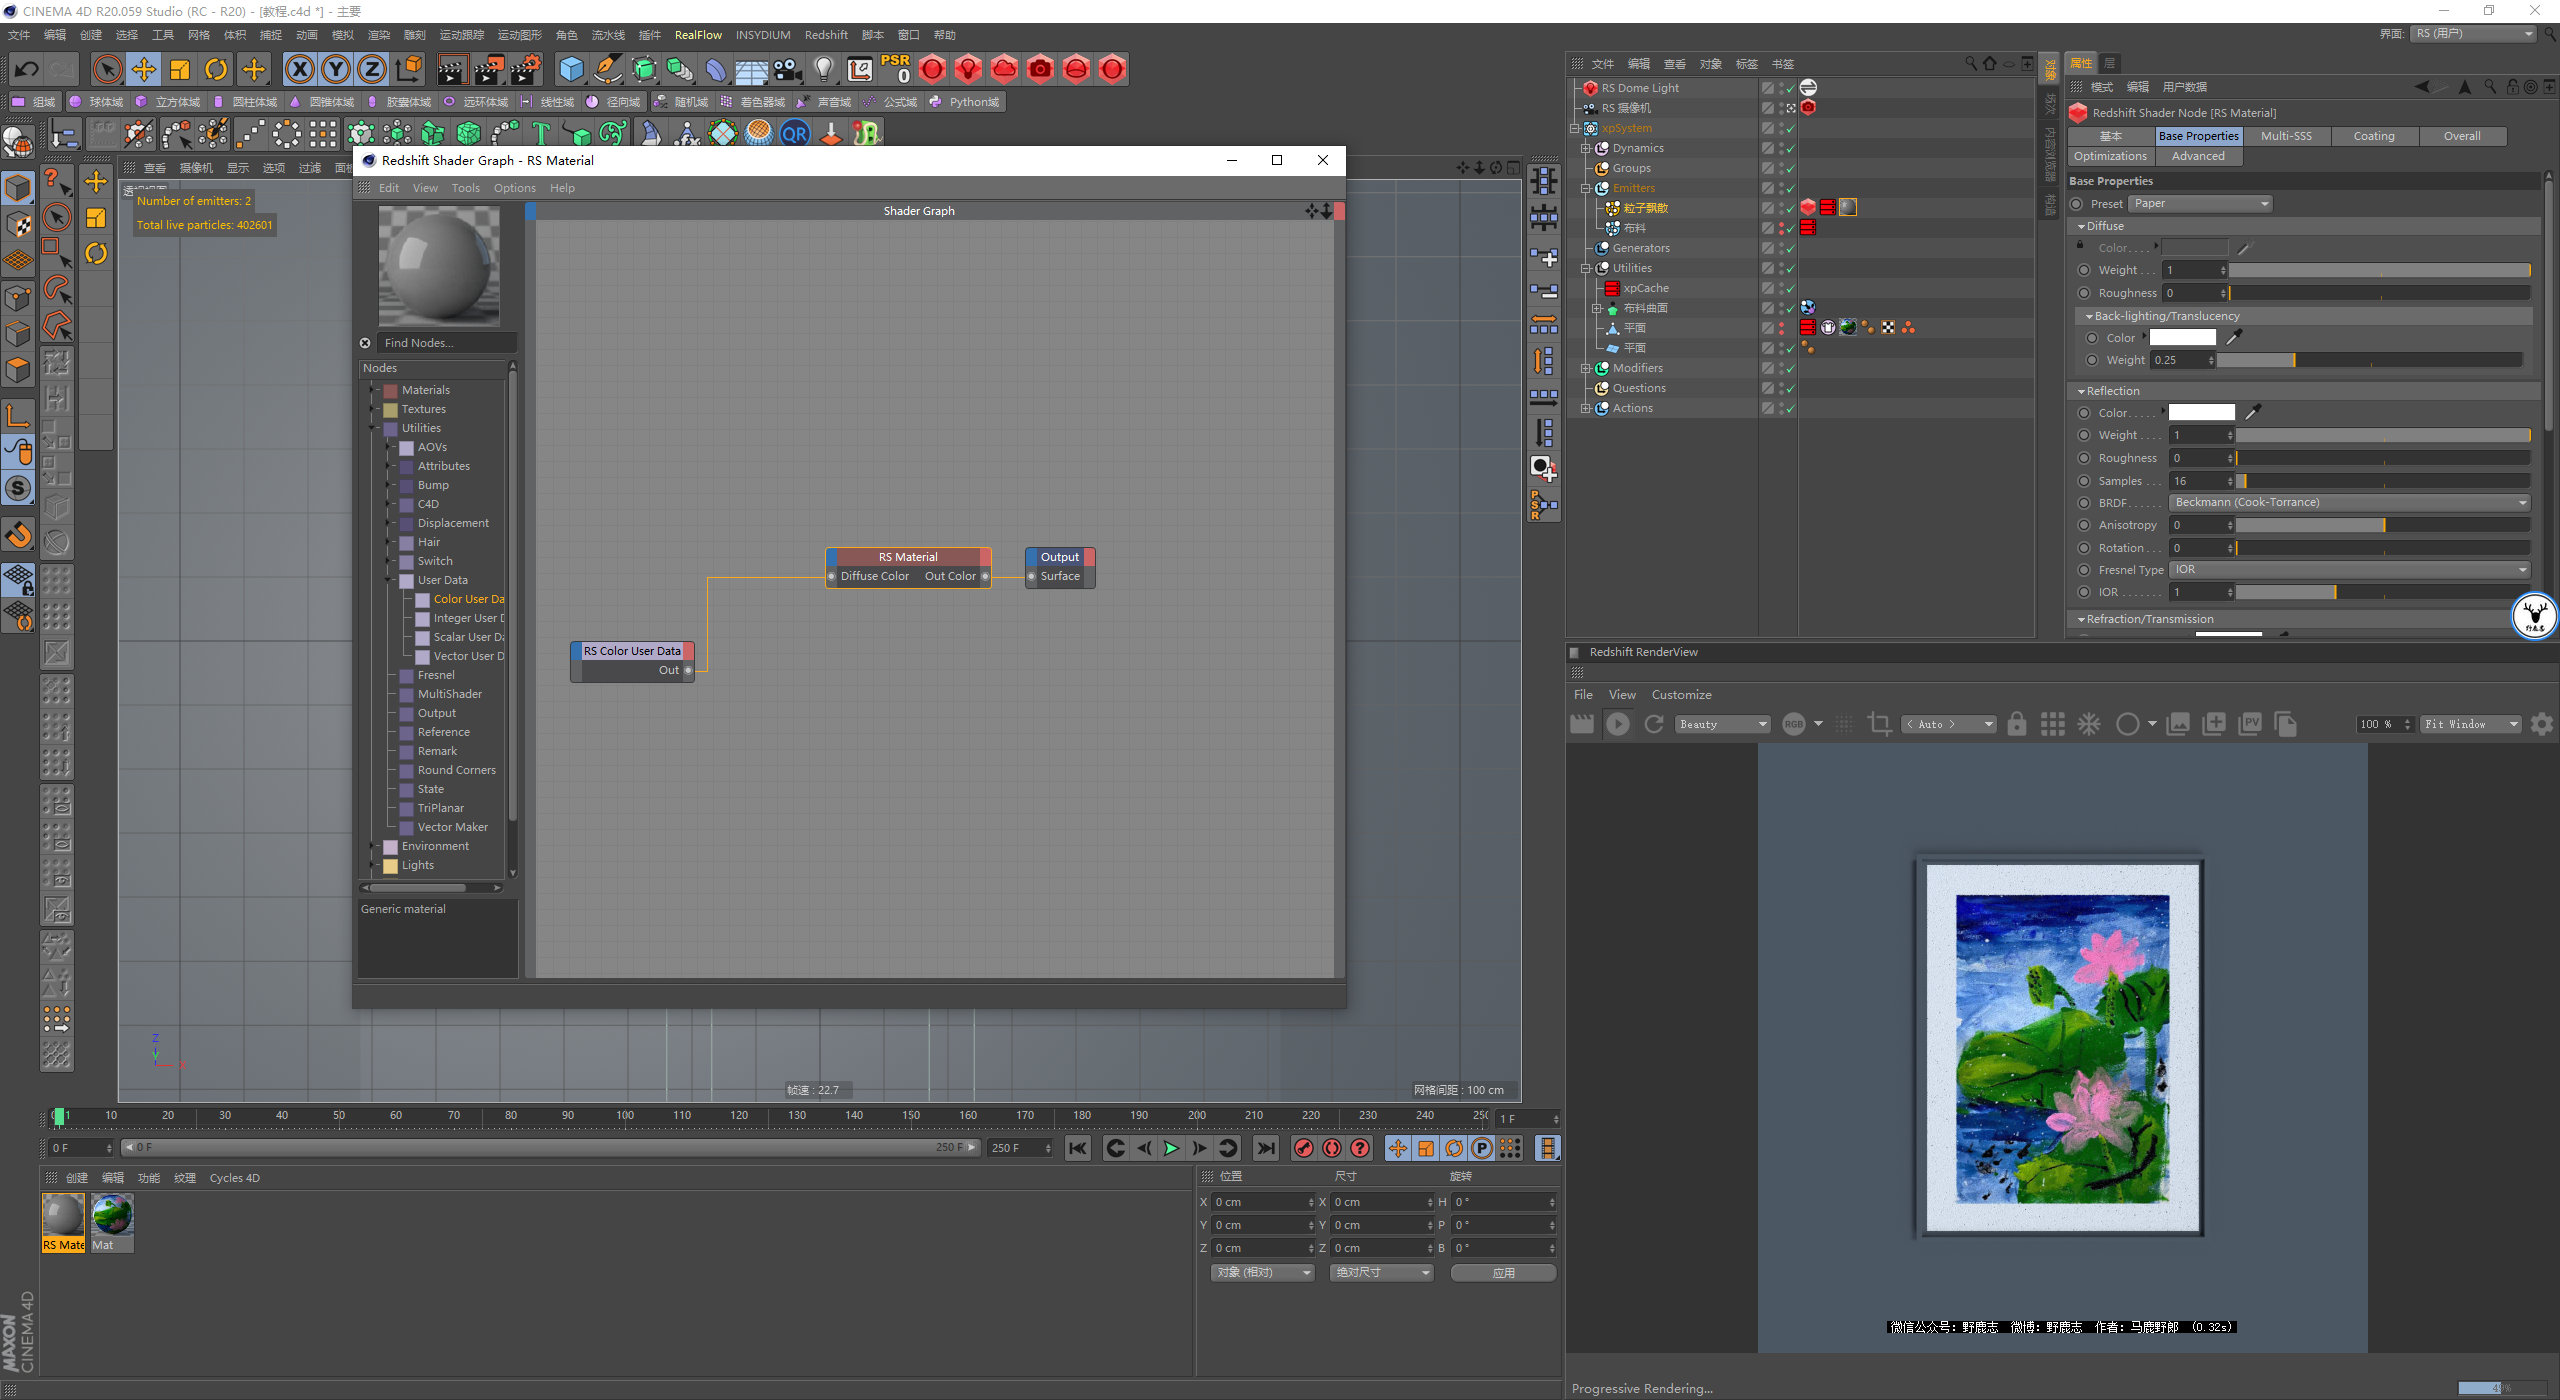Image resolution: width=2560 pixels, height=1400 pixels.
Task: Toggle the crop region icon in RenderView
Action: click(1880, 724)
